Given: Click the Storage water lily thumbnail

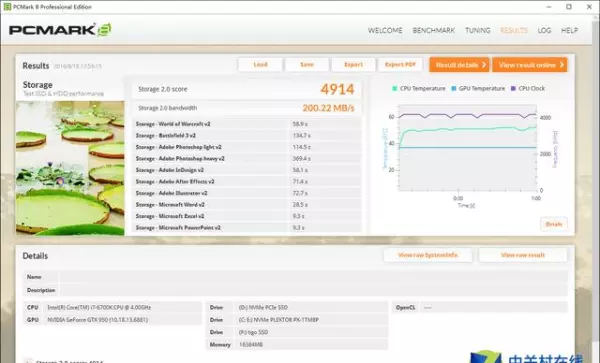Looking at the screenshot, I should coord(70,168).
